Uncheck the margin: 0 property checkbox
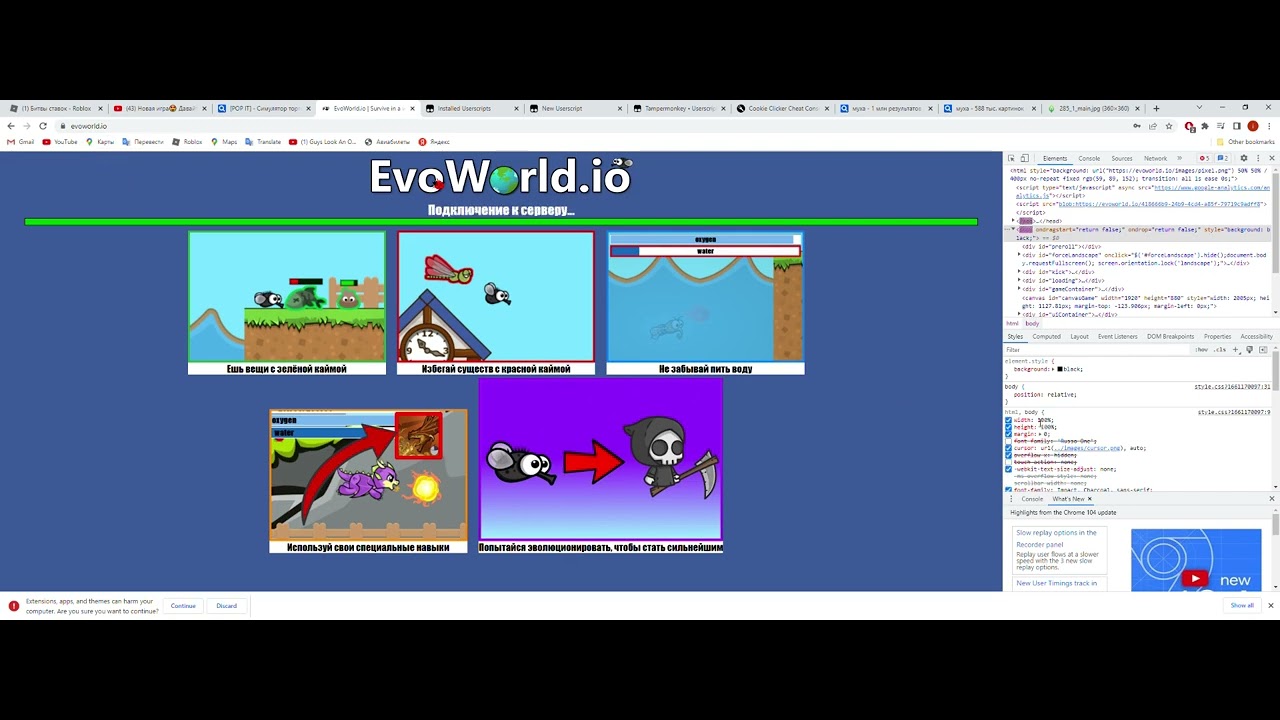1280x720 pixels. coord(1008,434)
